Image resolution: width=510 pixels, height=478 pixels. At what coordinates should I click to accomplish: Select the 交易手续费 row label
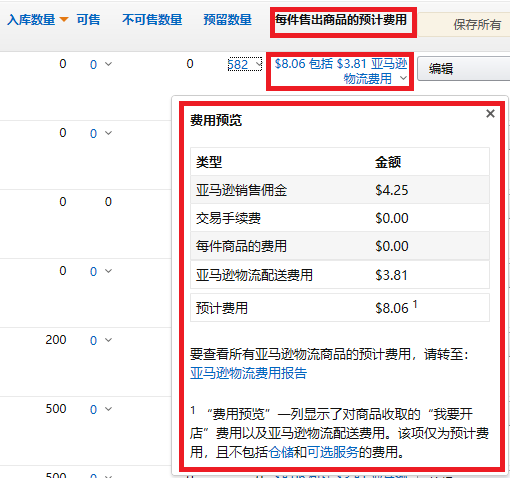[228, 218]
